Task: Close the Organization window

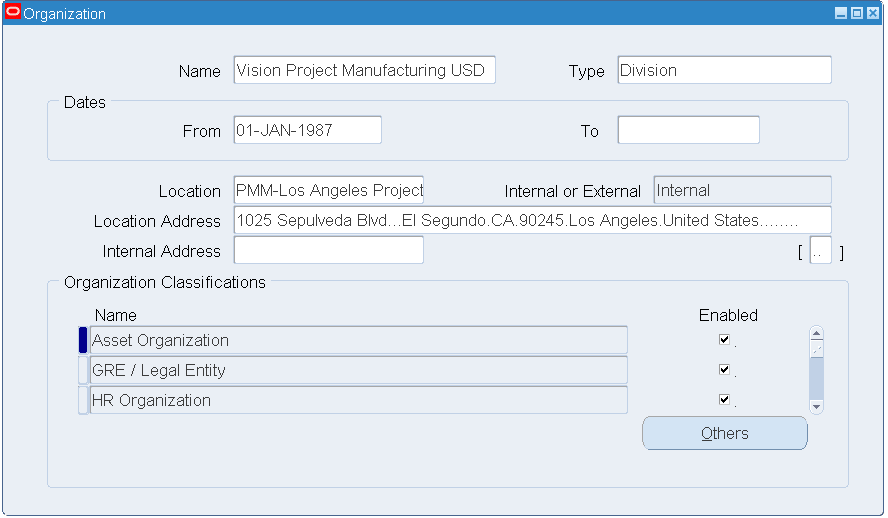Action: click(873, 13)
